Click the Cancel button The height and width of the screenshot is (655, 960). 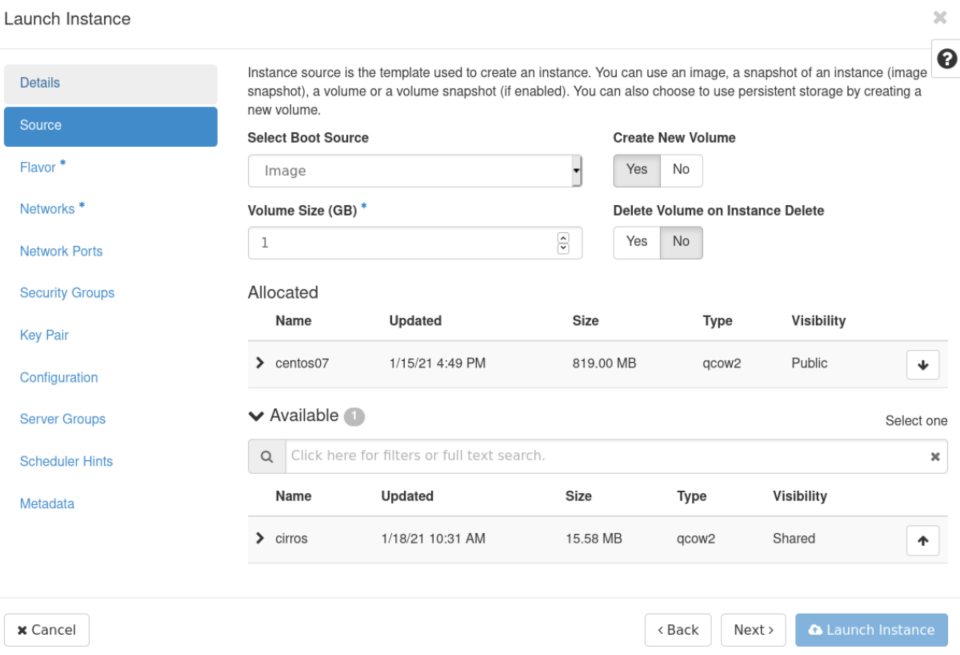(47, 630)
